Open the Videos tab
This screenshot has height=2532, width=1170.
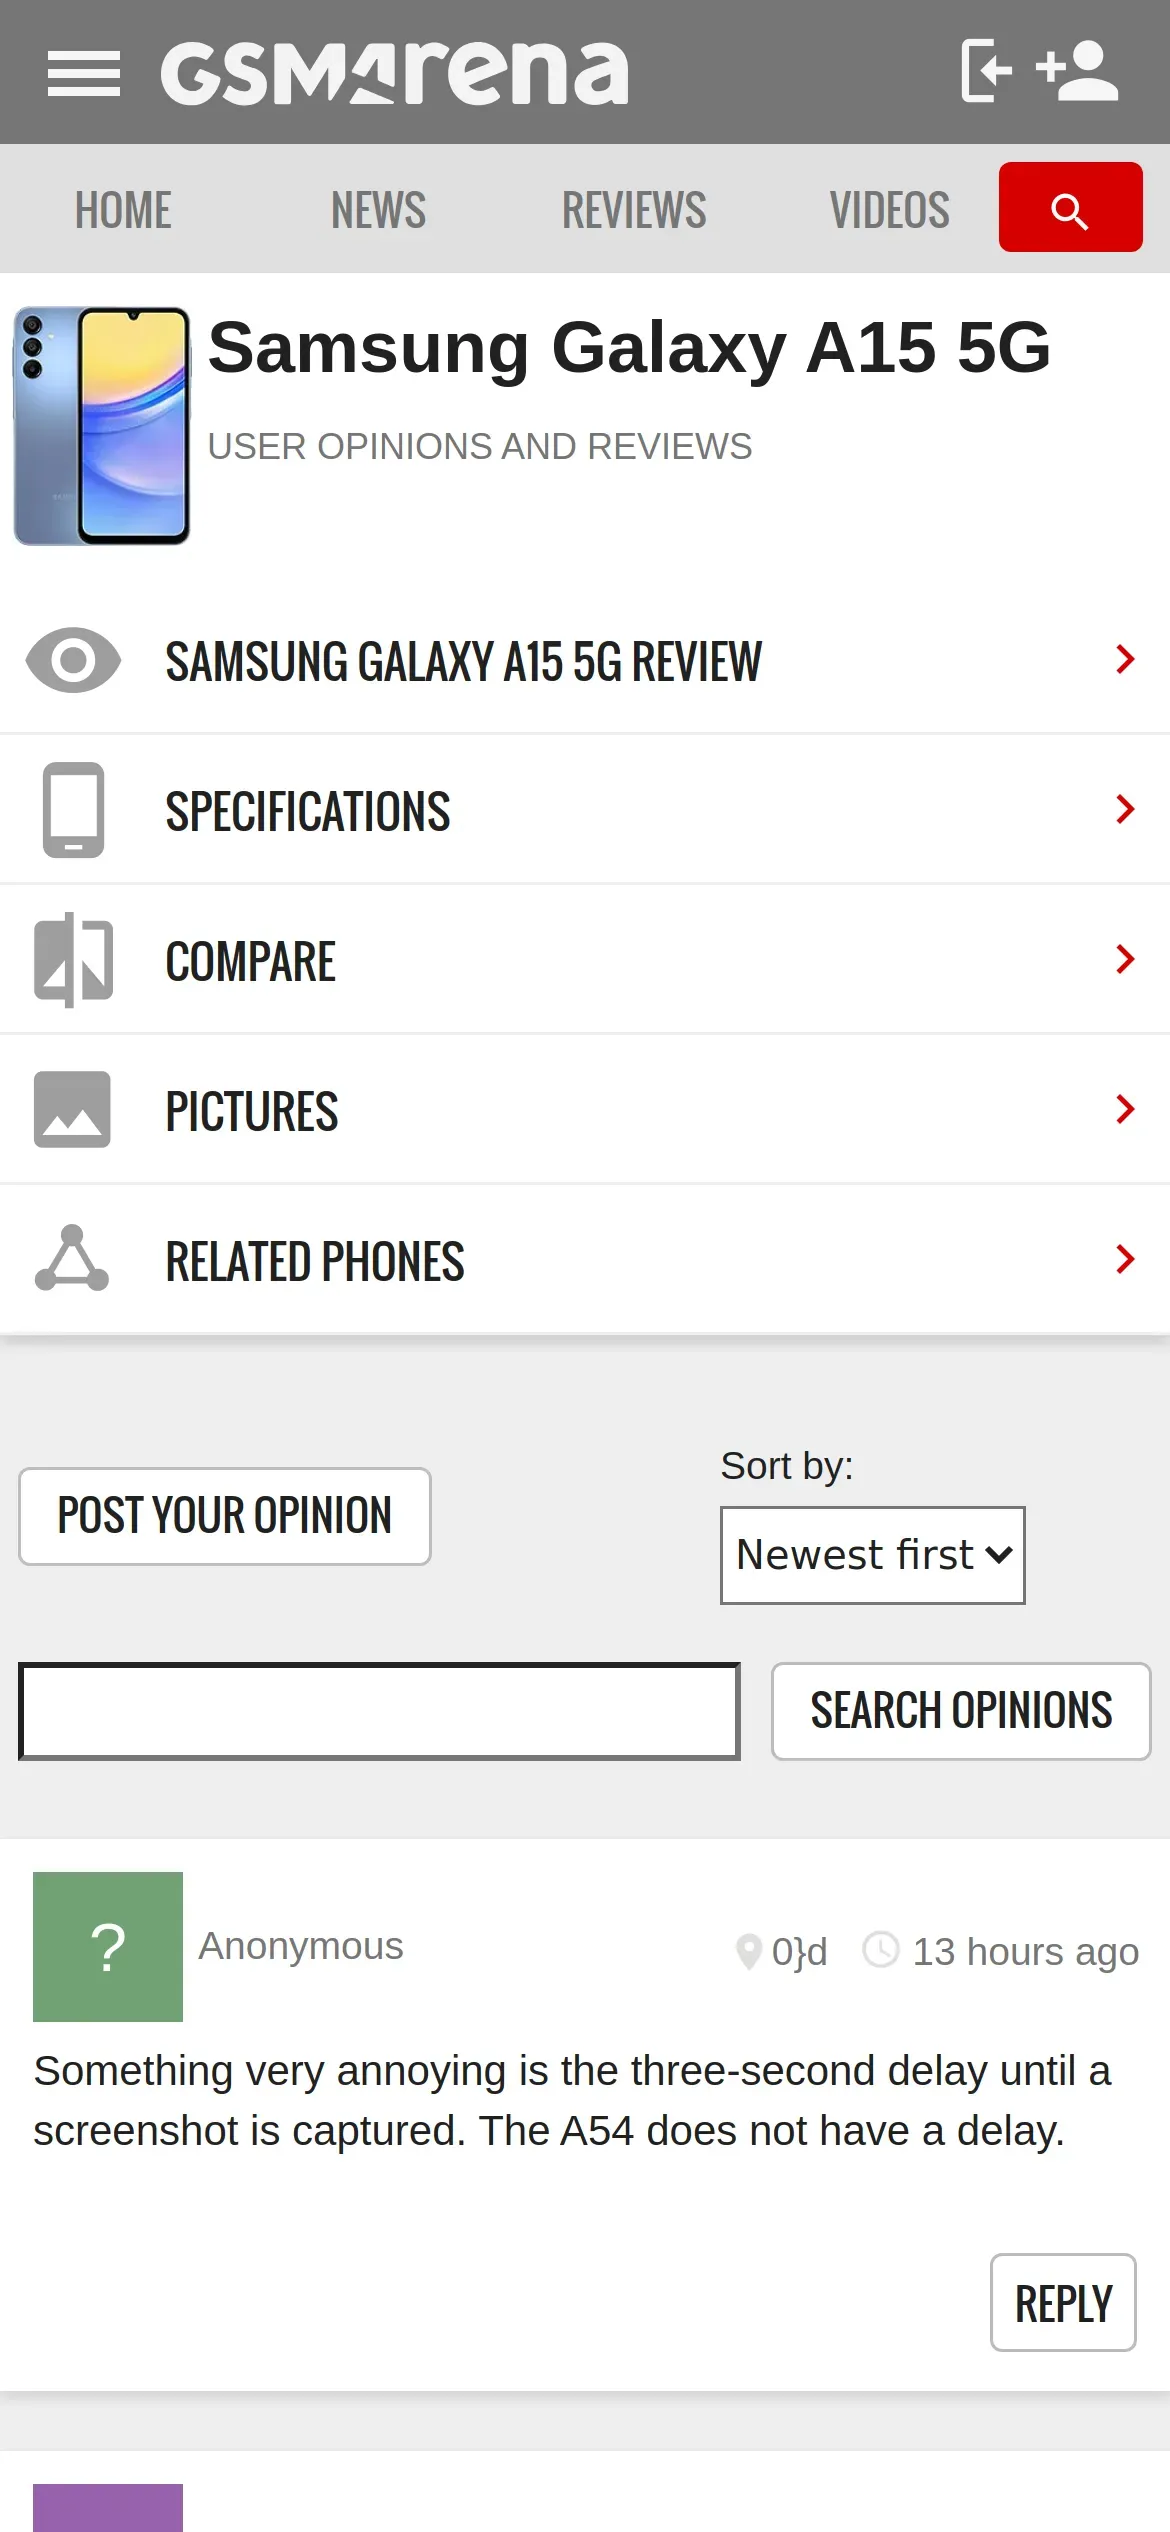tap(889, 210)
